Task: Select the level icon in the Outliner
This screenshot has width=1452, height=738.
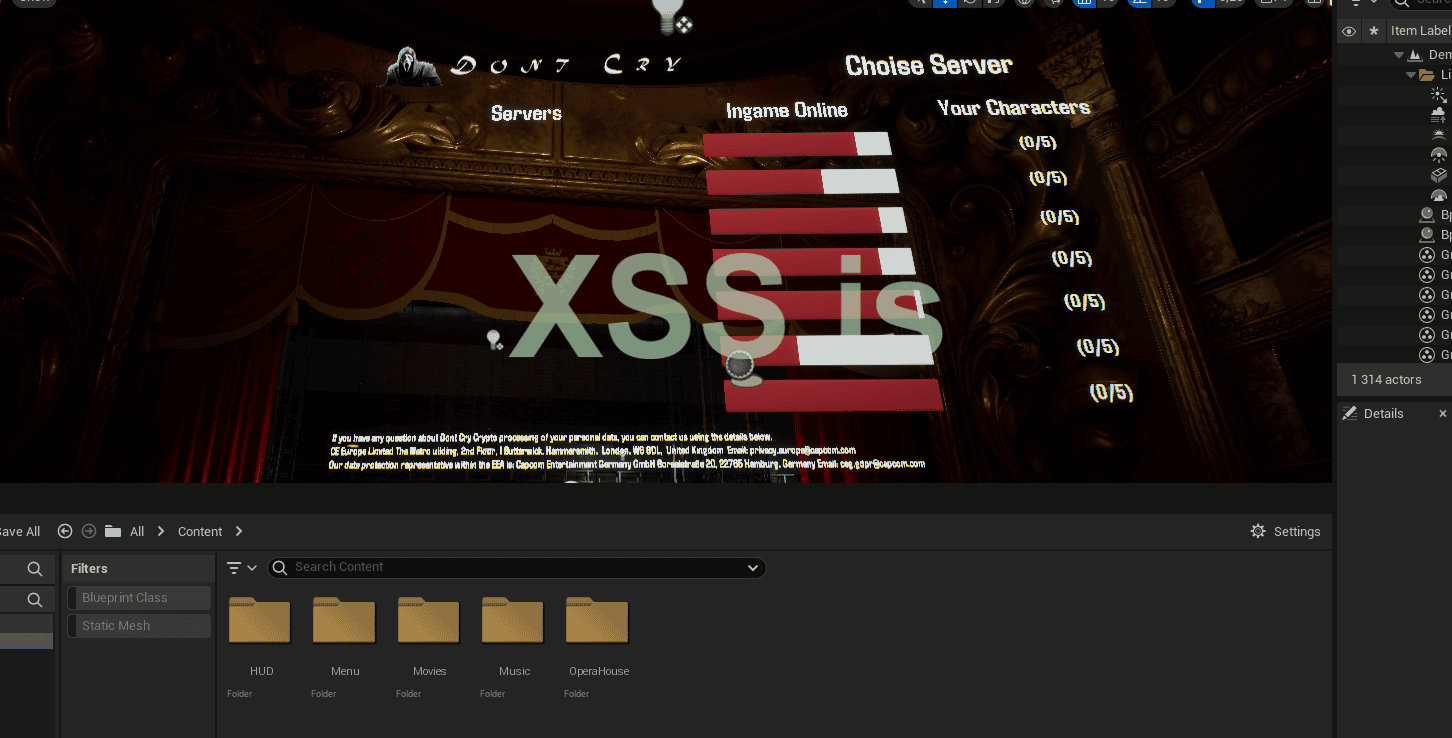Action: (1415, 55)
